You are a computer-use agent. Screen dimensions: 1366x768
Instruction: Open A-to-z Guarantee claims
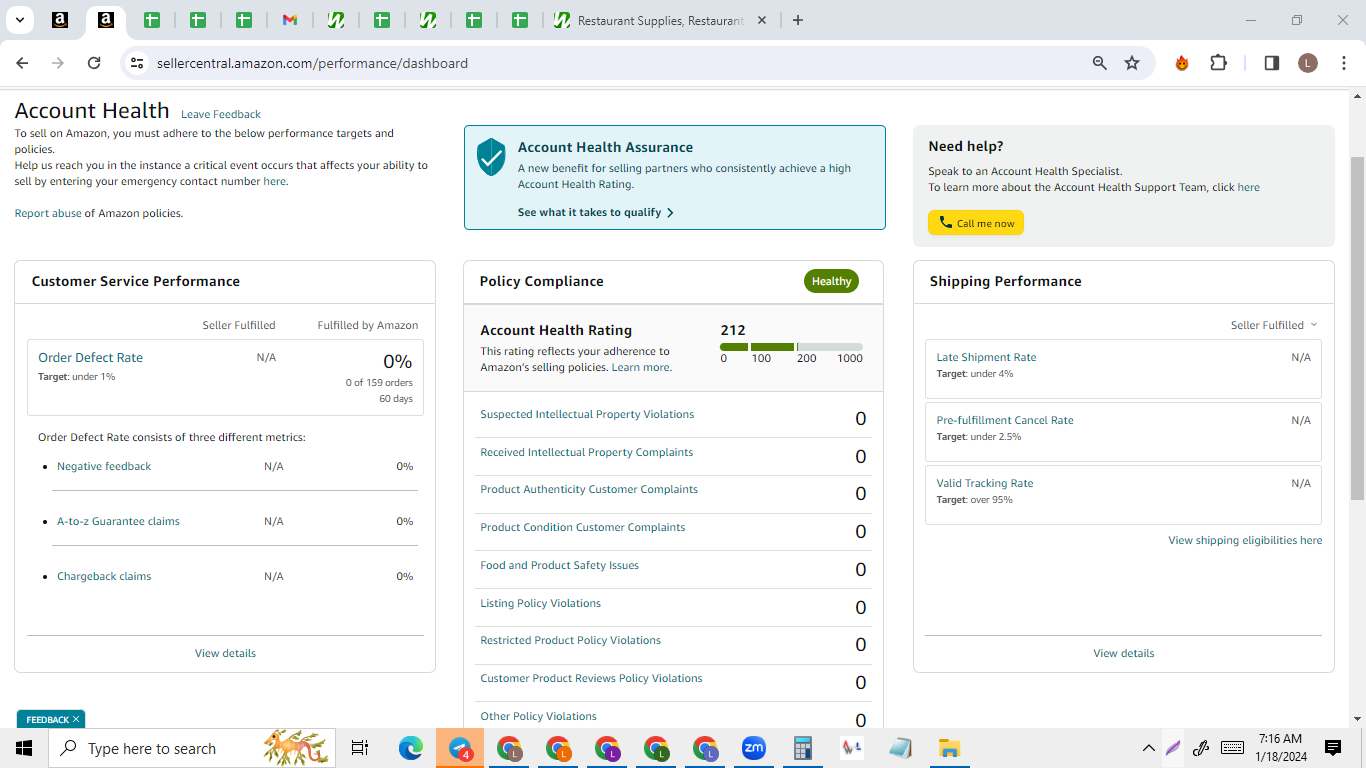tap(118, 521)
